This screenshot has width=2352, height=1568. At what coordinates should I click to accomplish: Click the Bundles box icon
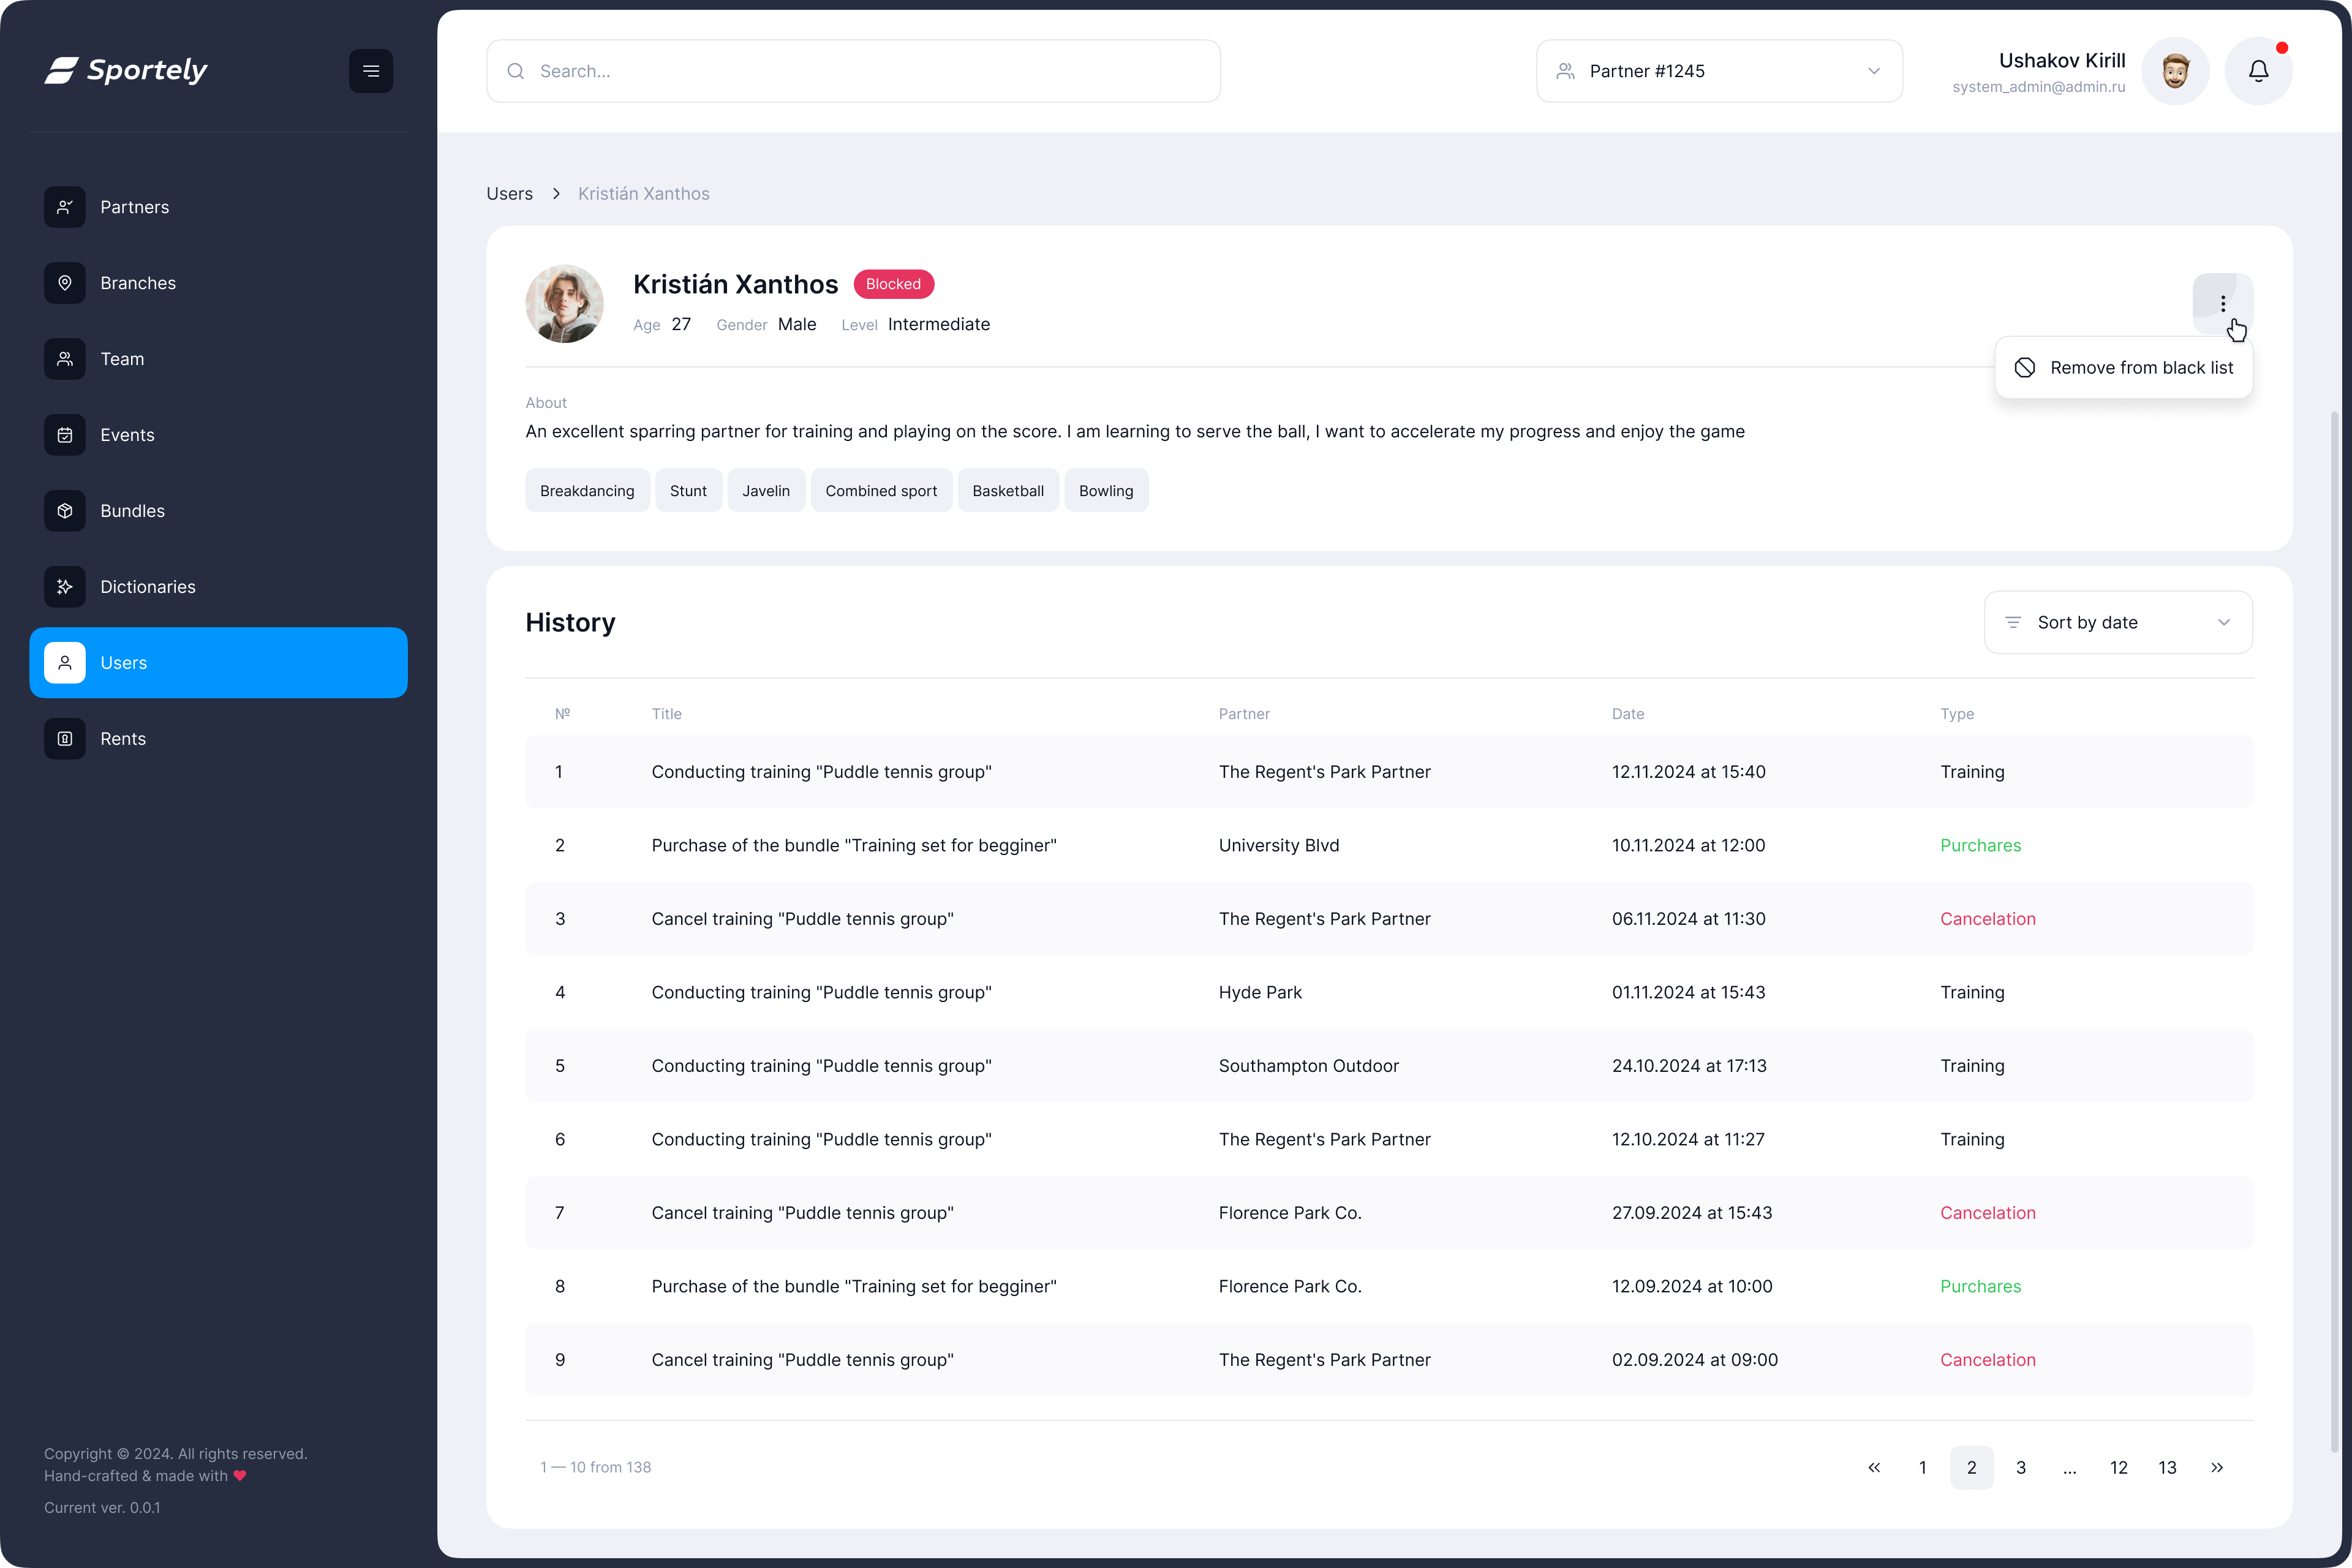(65, 511)
